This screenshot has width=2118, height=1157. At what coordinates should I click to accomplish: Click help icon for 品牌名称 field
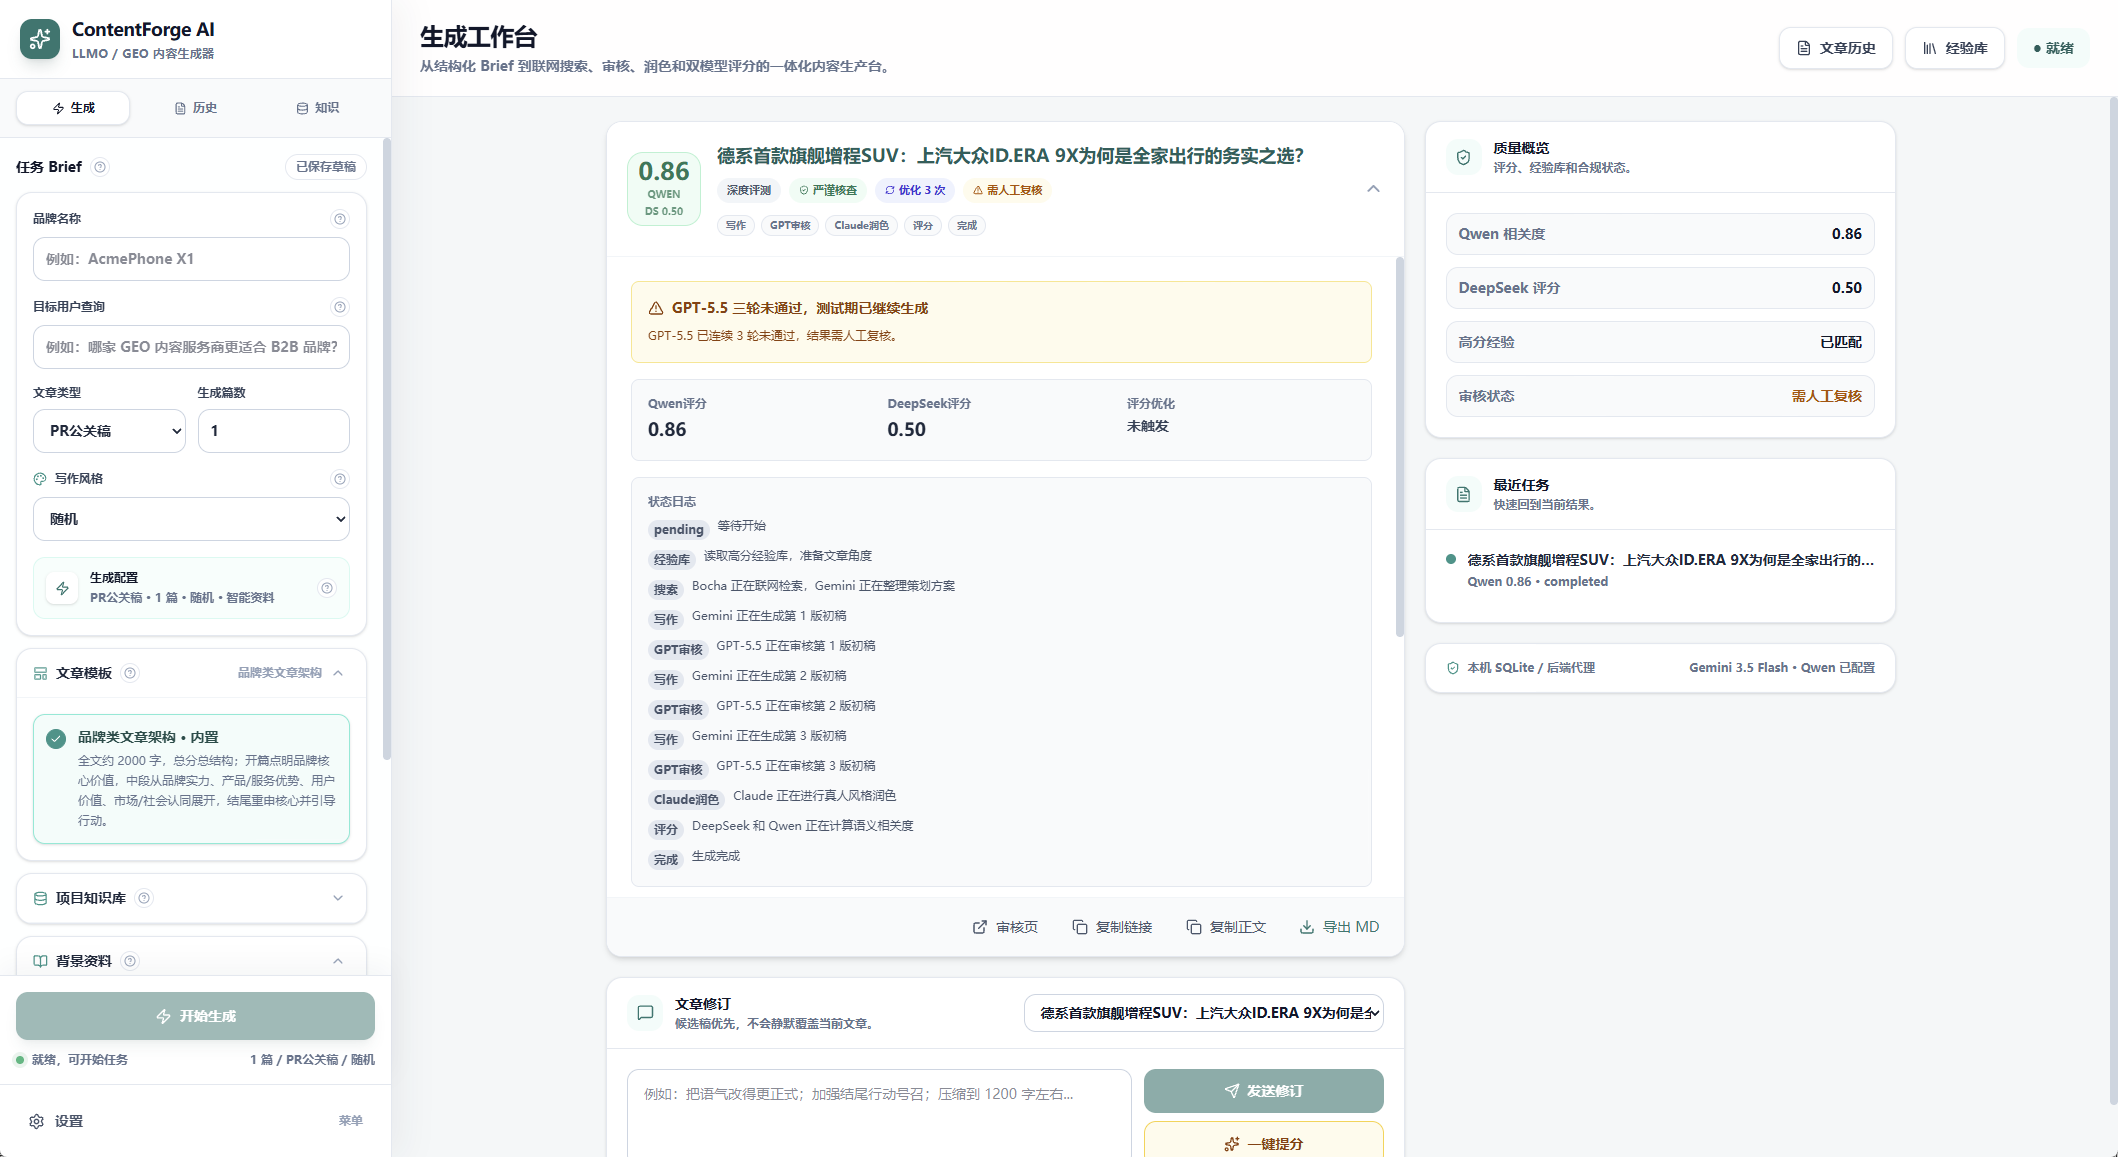tap(340, 219)
